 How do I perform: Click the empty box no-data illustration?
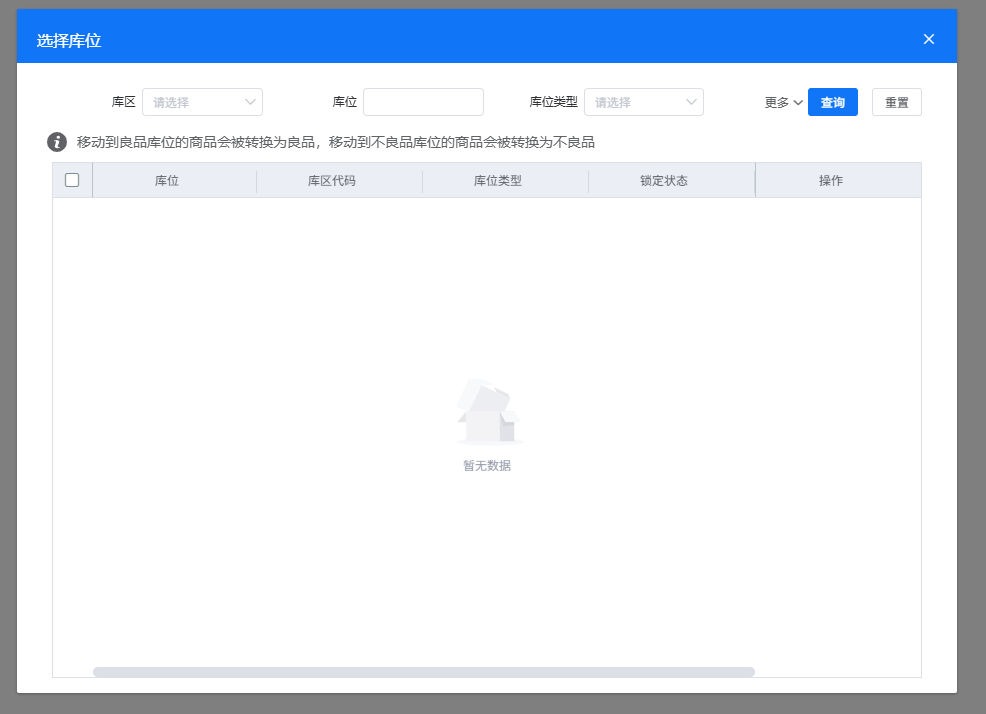pyautogui.click(x=487, y=411)
